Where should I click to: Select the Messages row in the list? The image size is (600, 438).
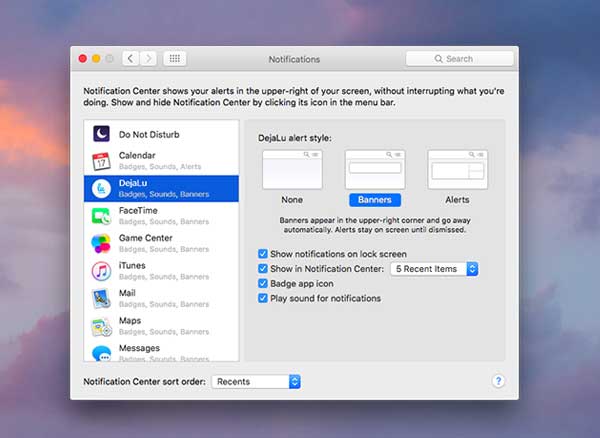point(161,351)
